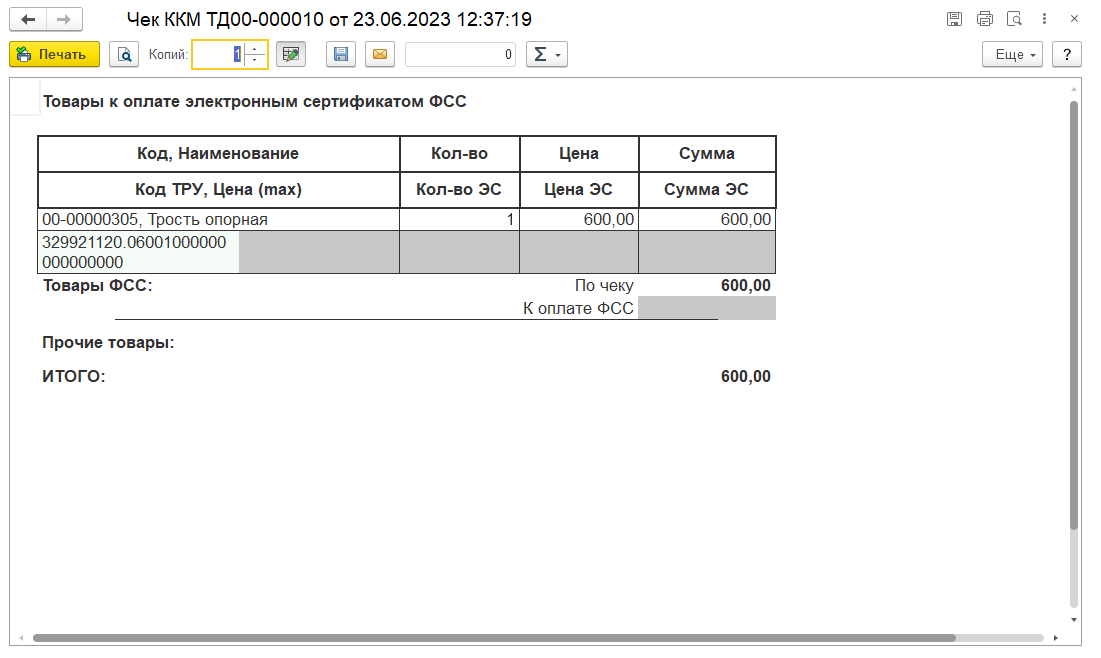This screenshot has height=658, width=1101.
Task: Open the Еще dropdown menu
Action: (x=1013, y=54)
